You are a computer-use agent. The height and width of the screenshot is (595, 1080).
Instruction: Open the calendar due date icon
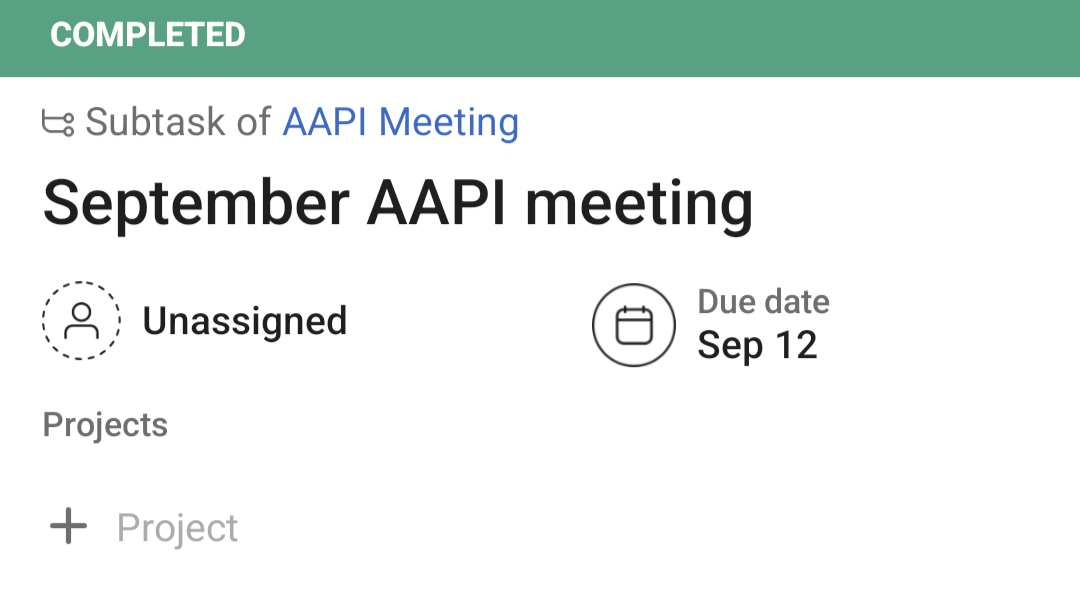pyautogui.click(x=633, y=325)
